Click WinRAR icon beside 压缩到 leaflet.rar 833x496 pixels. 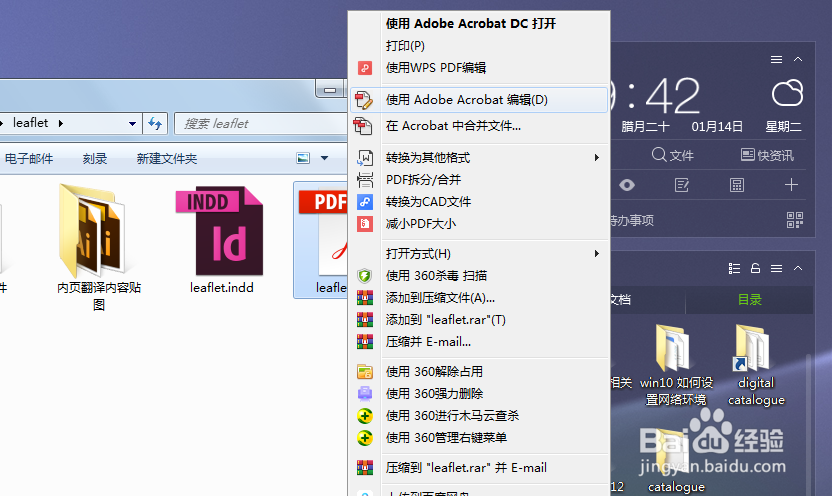364,467
